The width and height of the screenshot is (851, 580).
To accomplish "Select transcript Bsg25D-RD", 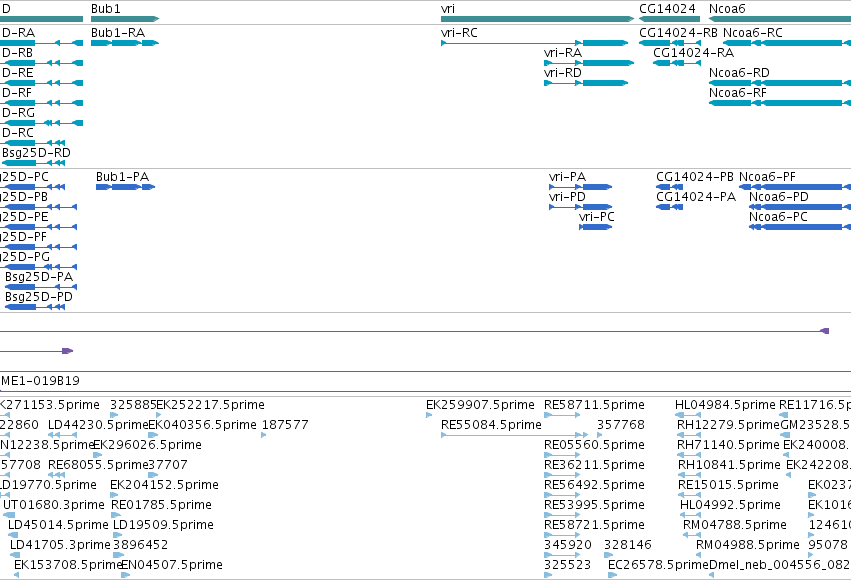I will pos(34,163).
